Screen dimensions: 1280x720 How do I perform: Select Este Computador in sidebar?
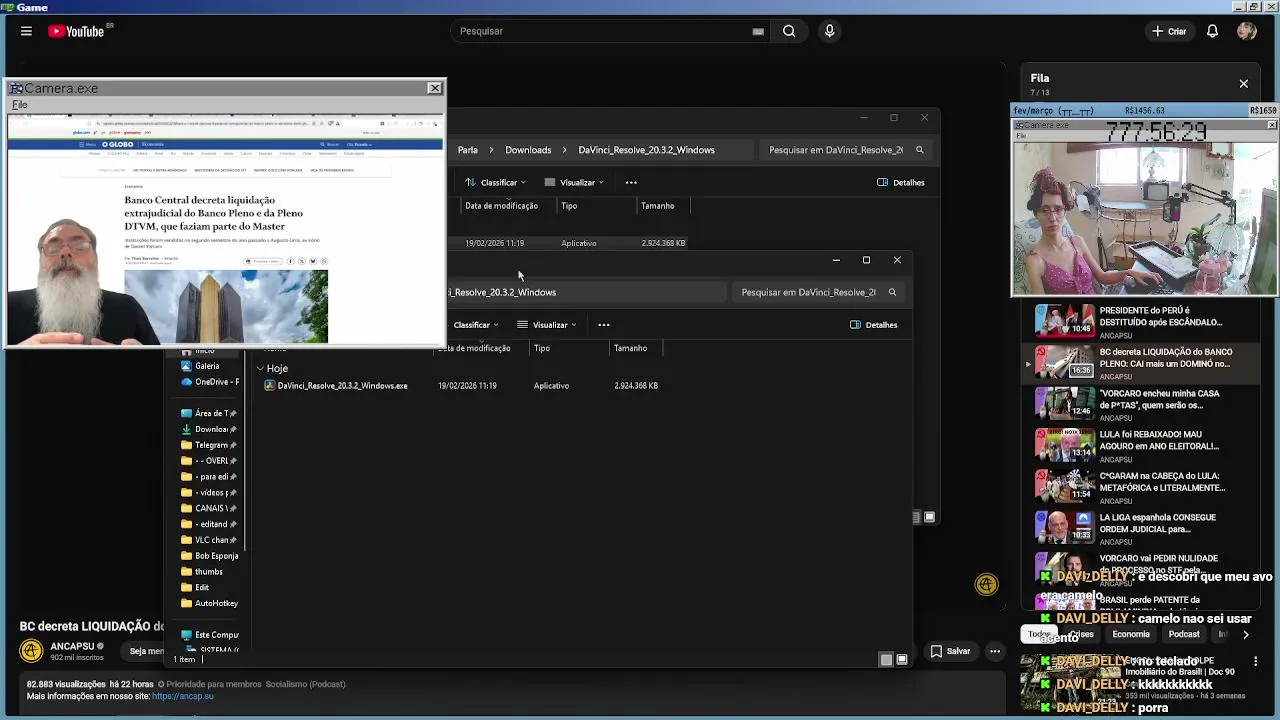coord(210,635)
